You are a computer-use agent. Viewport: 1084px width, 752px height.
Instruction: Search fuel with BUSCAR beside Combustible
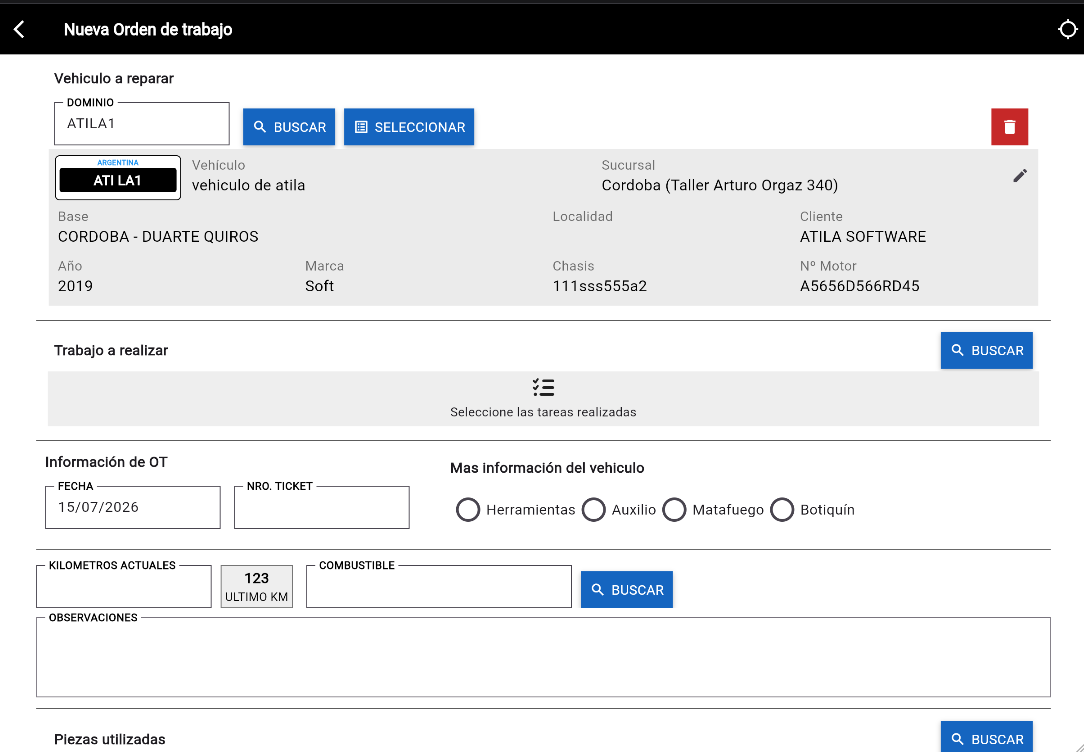click(626, 590)
